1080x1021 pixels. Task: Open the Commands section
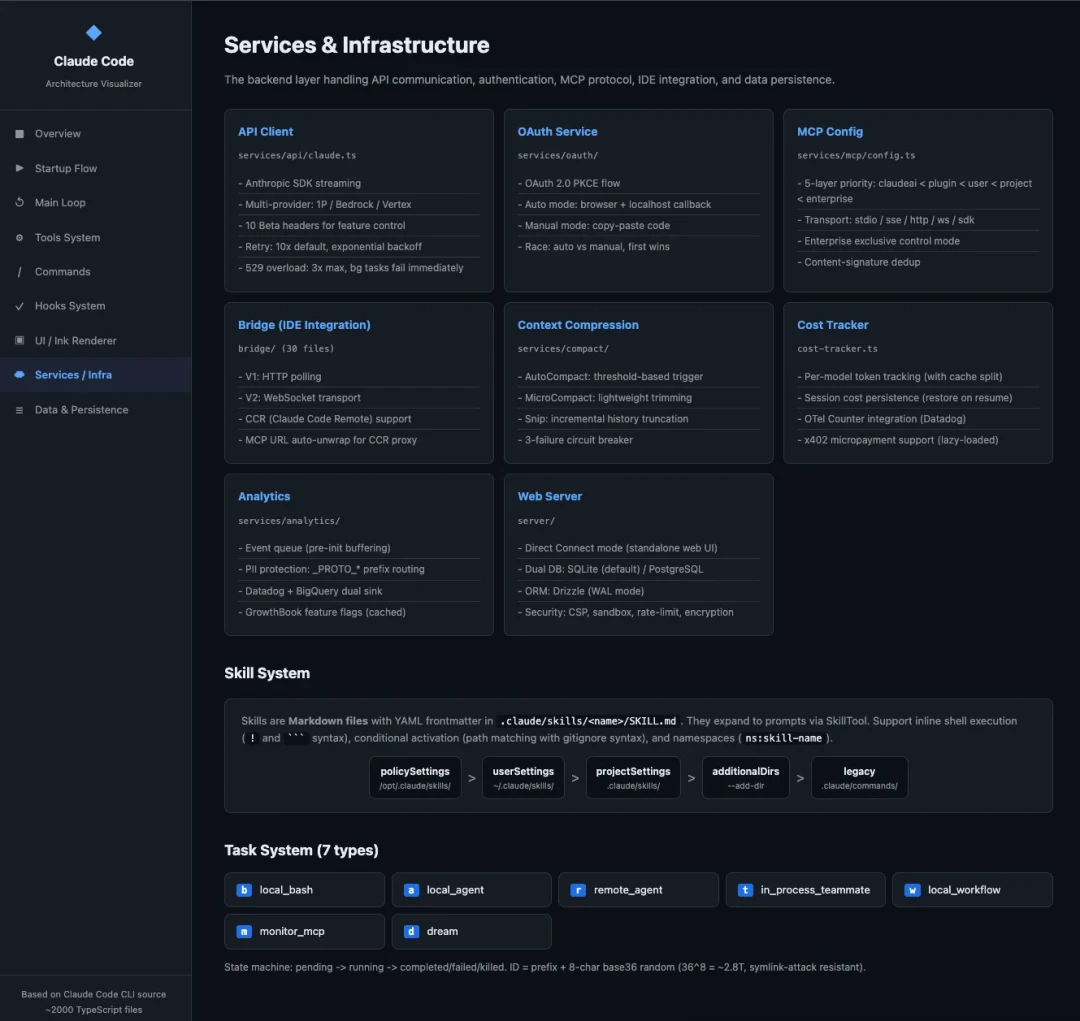tap(96, 271)
